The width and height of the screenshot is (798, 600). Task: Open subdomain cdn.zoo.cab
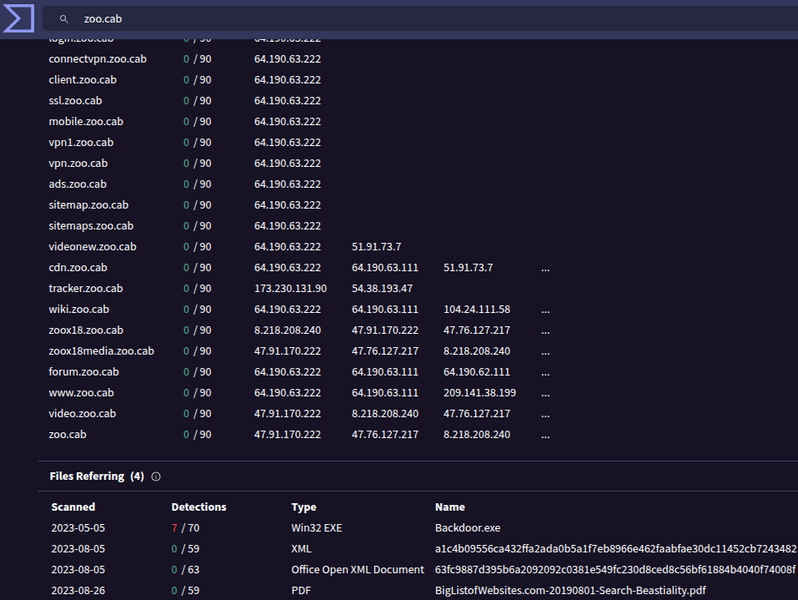point(78,268)
